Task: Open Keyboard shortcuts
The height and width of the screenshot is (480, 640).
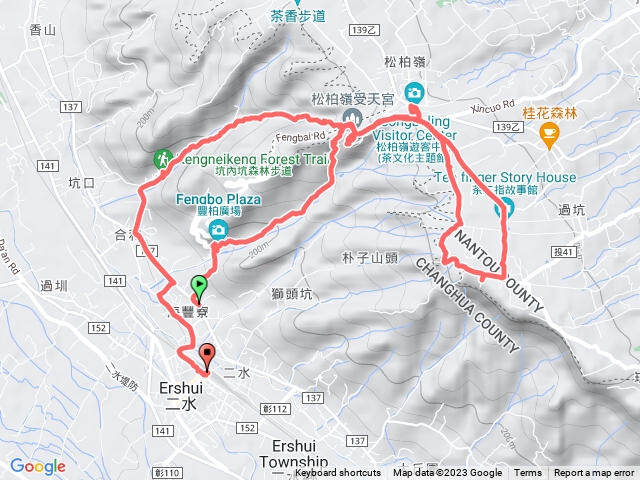Action: click(x=338, y=473)
